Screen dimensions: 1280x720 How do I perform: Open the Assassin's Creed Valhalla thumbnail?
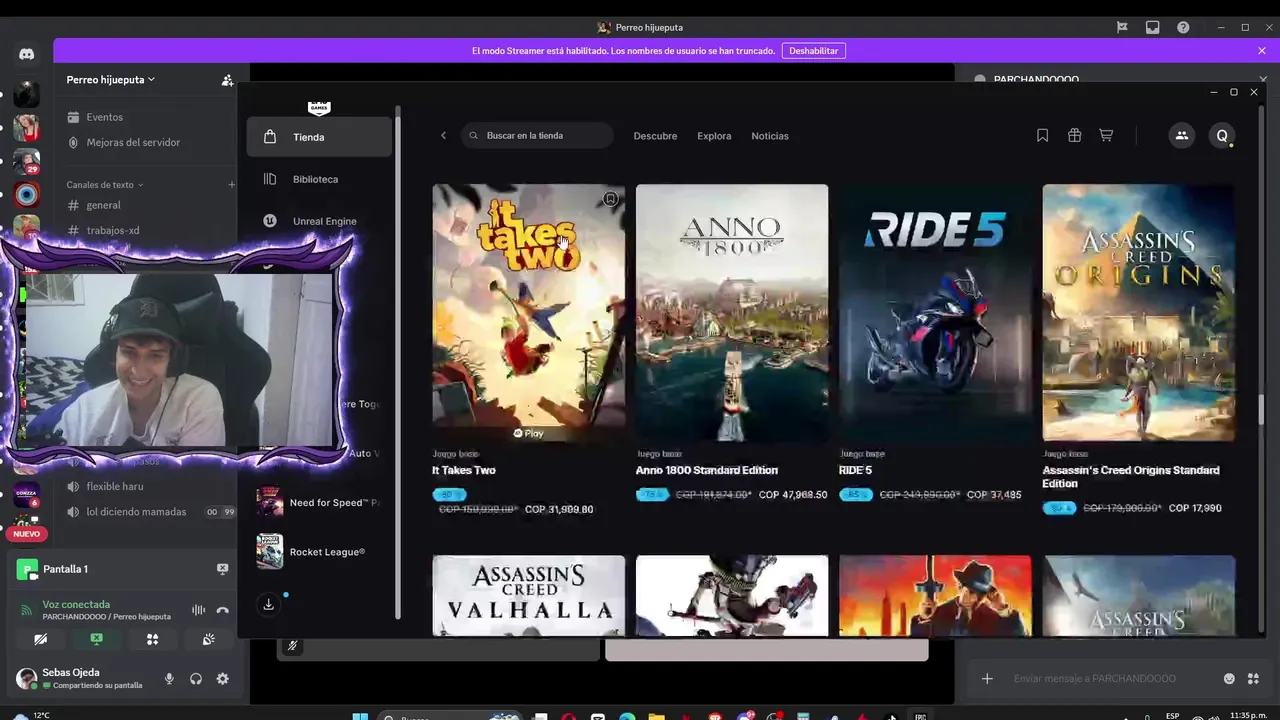(529, 595)
